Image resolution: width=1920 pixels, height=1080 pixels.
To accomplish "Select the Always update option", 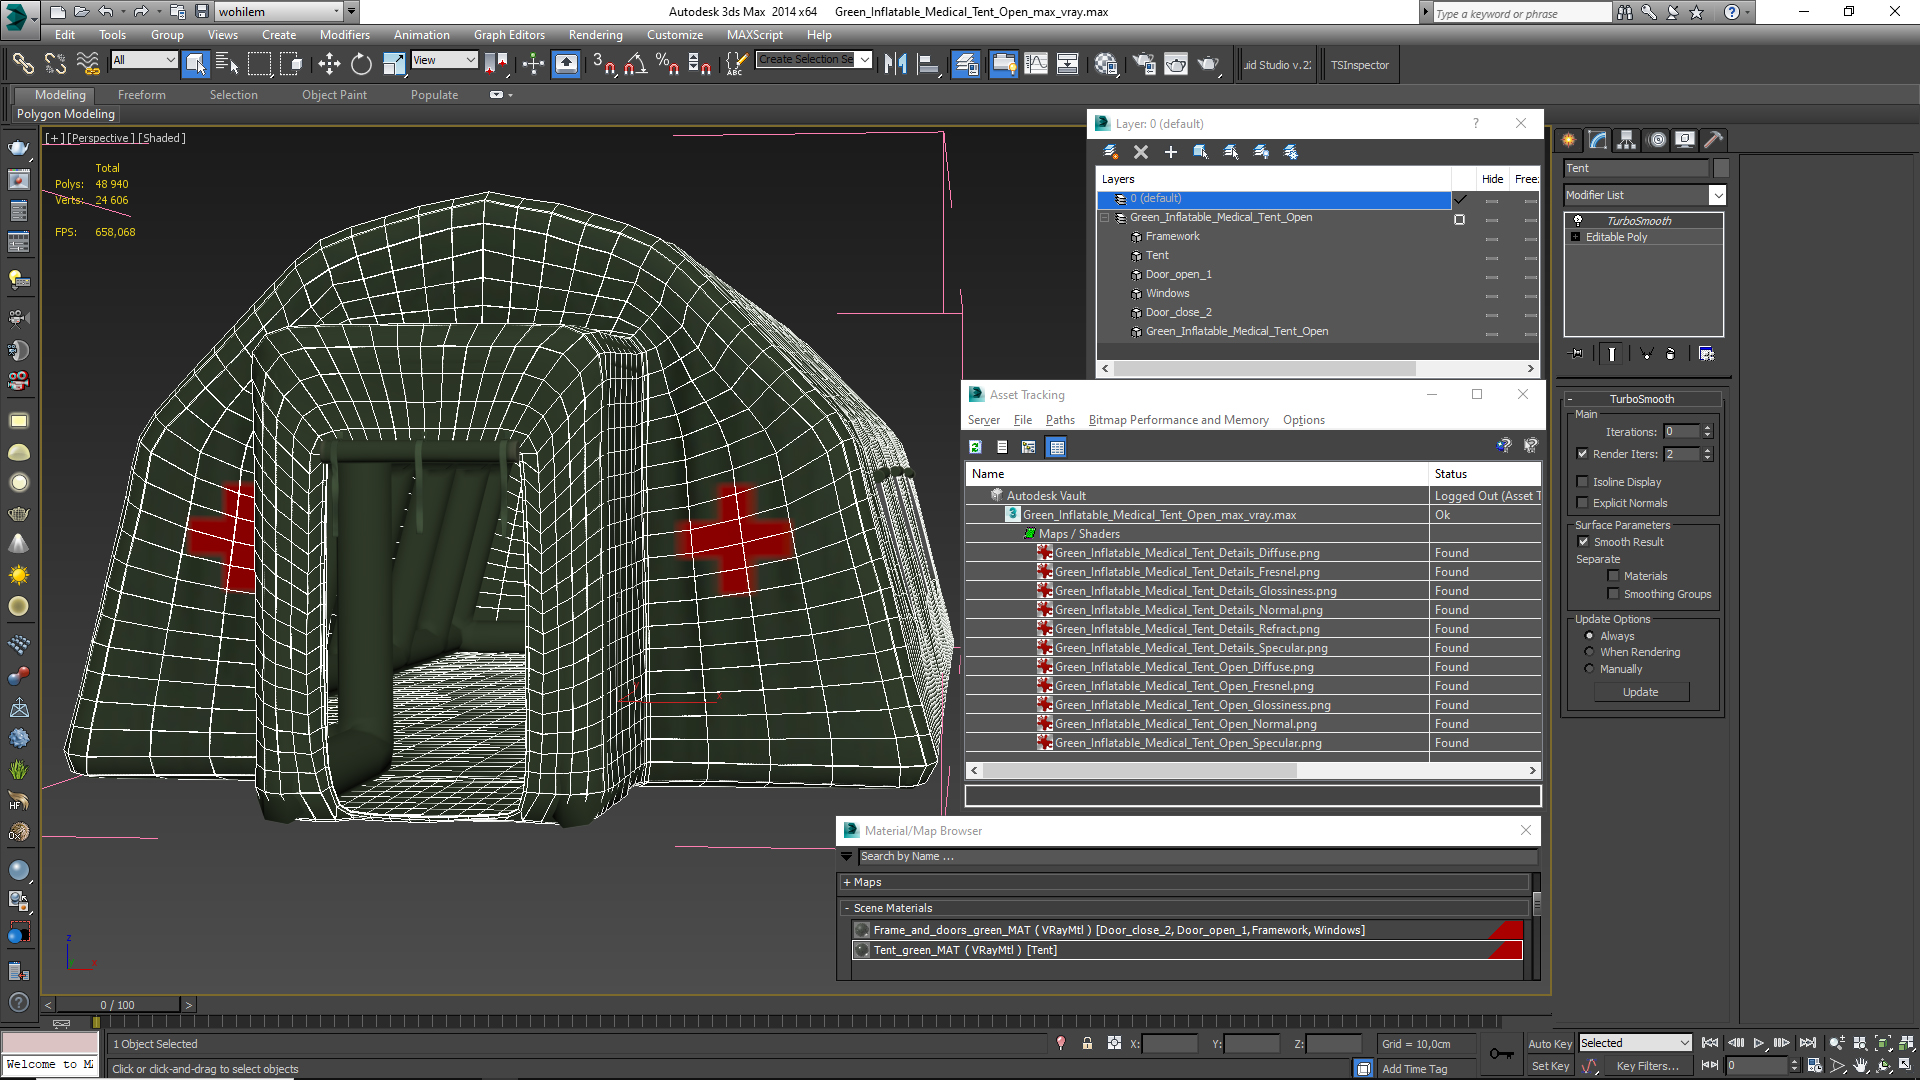I will [x=1589, y=636].
